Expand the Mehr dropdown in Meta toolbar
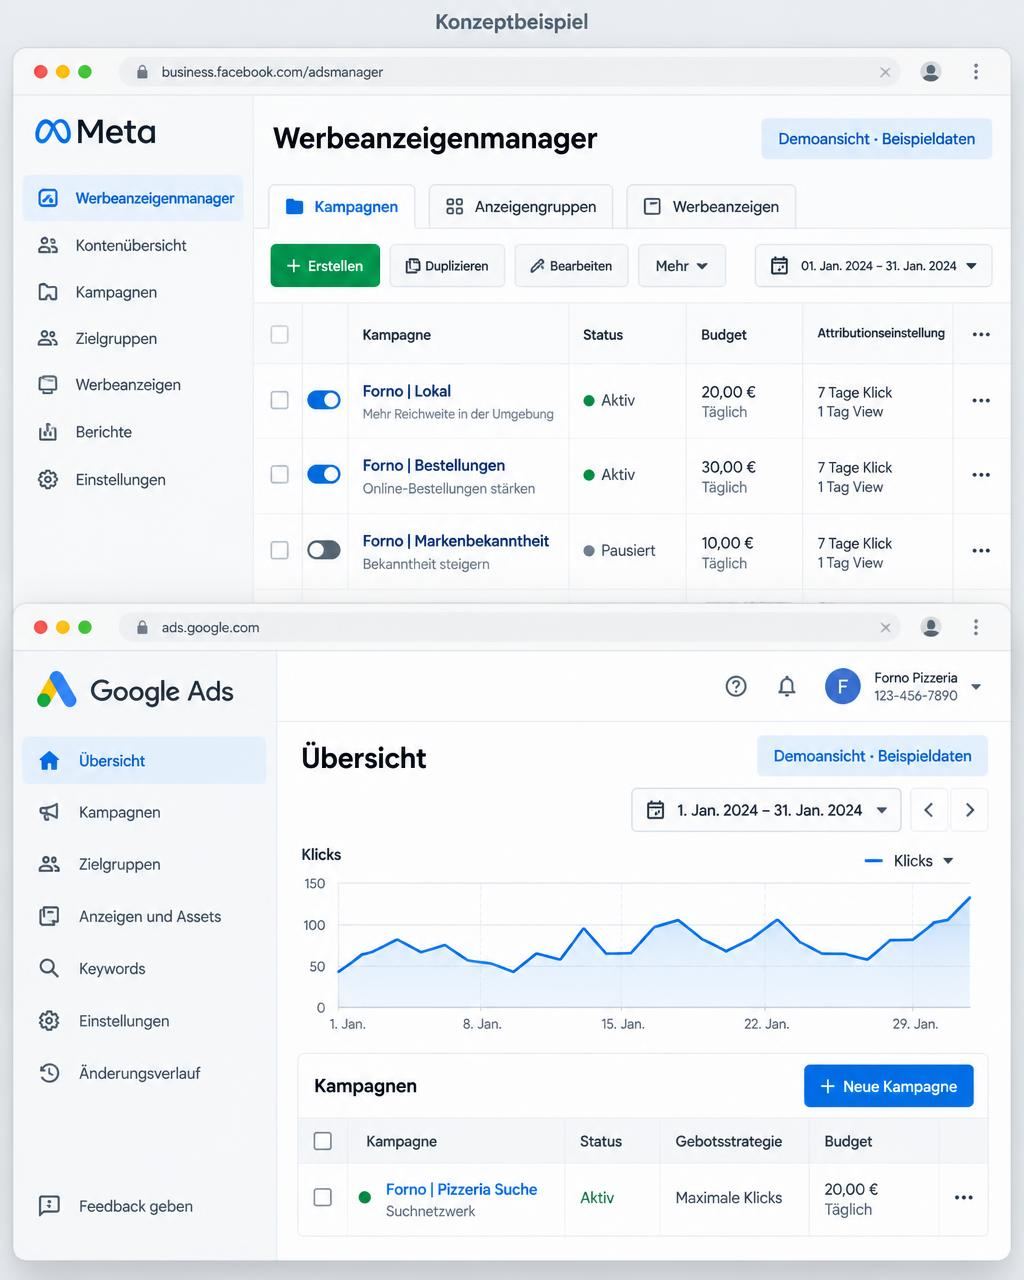Viewport: 1024px width, 1280px height. [682, 266]
